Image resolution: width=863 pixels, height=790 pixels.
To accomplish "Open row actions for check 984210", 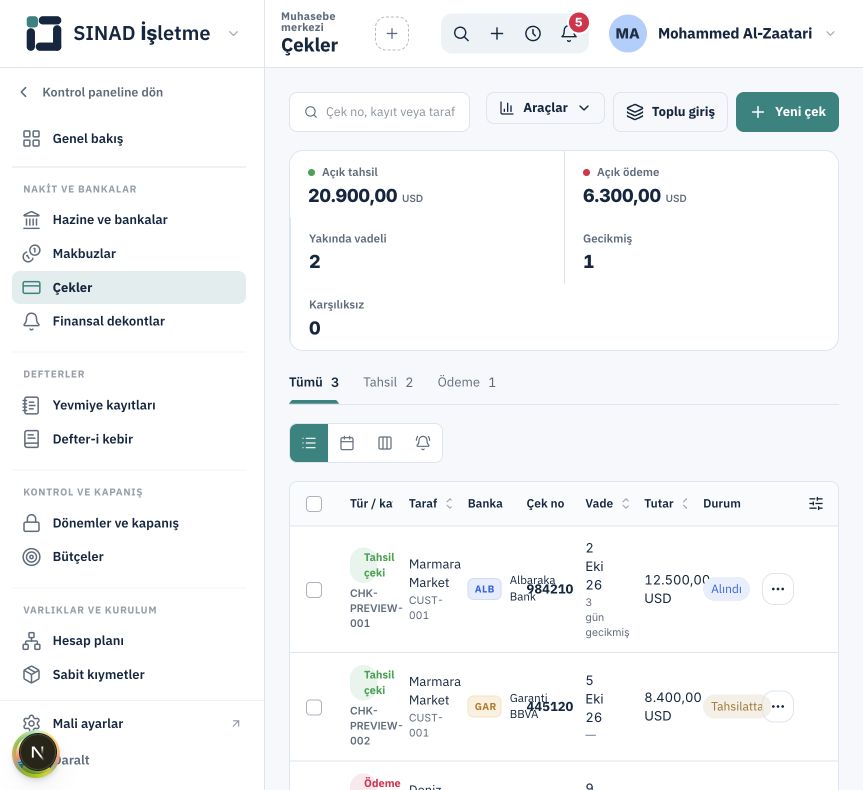I will pos(778,589).
